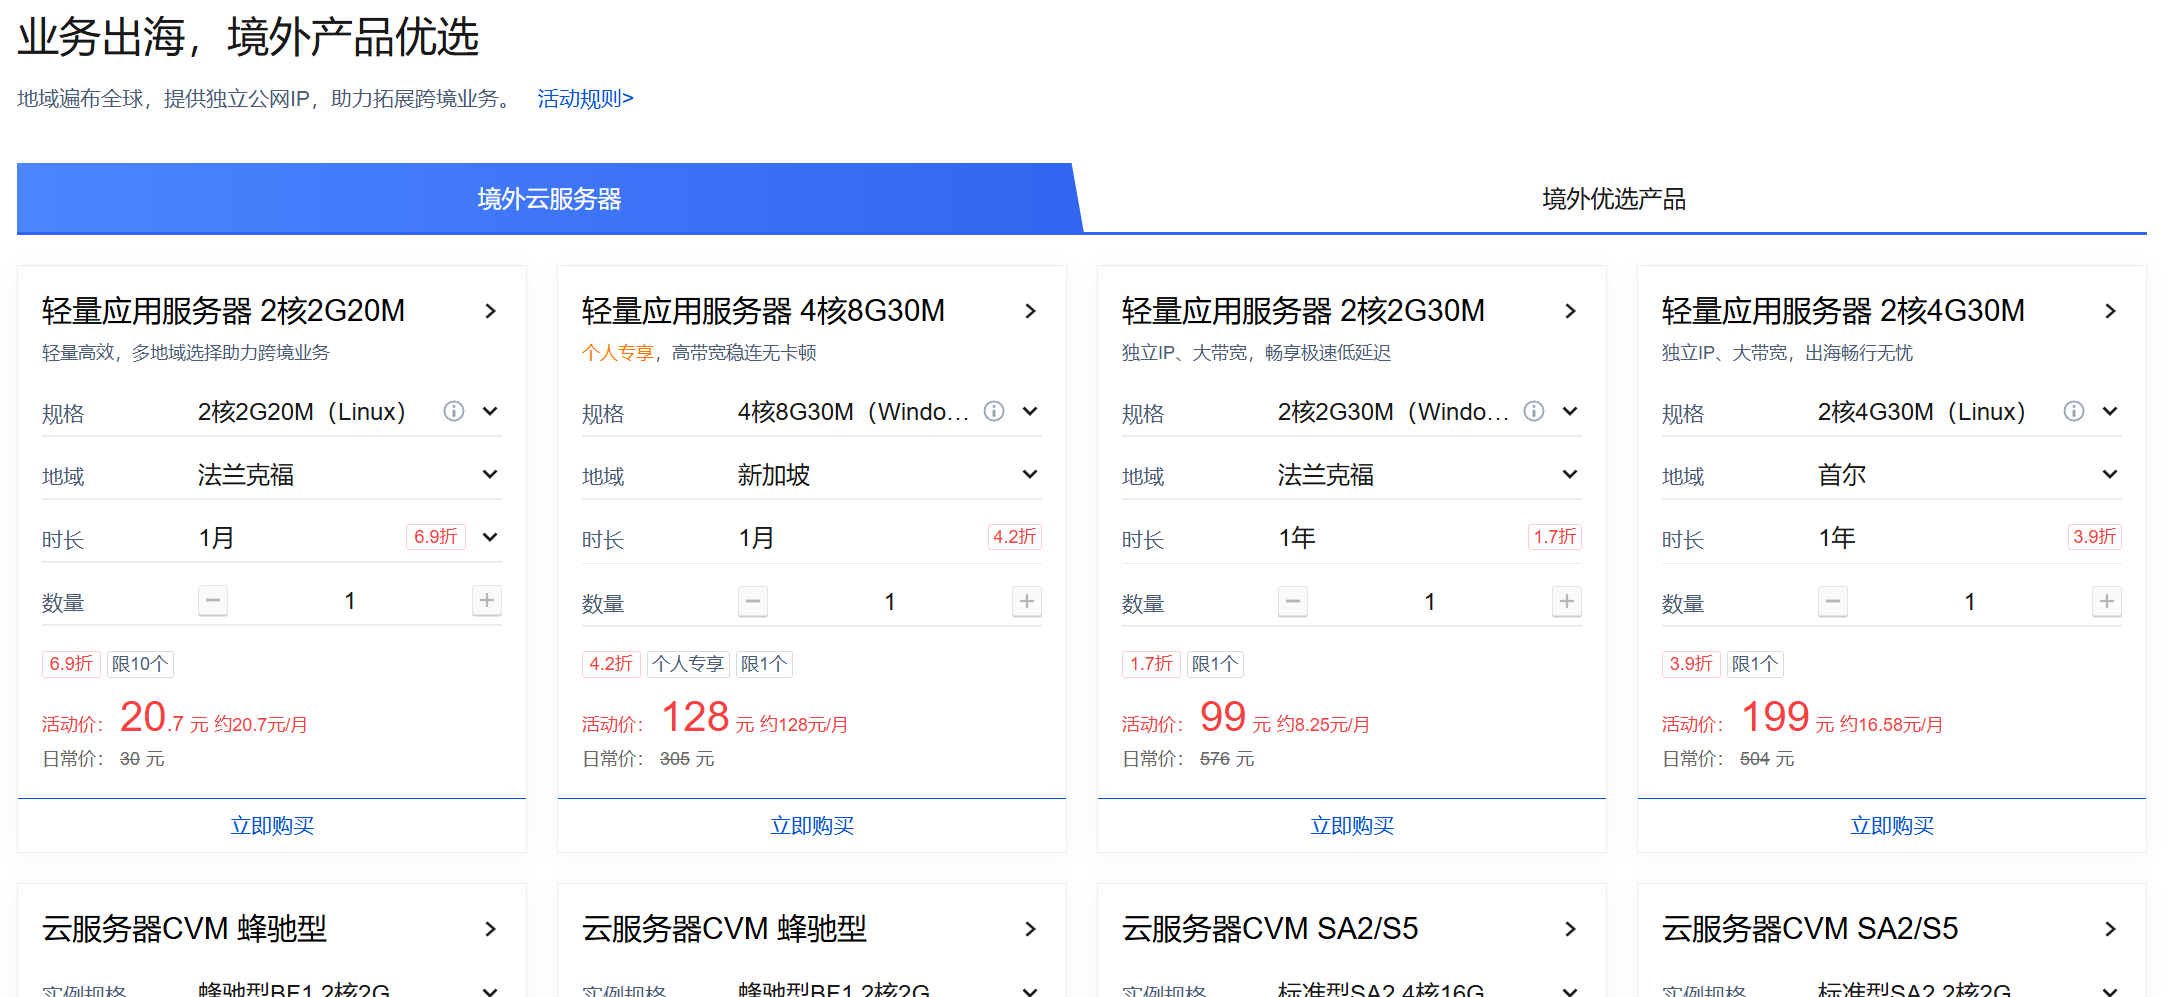Expand 规格 dropdown 4核8G30M (Windo…)
This screenshot has height=997, width=2166.
coord(1030,411)
